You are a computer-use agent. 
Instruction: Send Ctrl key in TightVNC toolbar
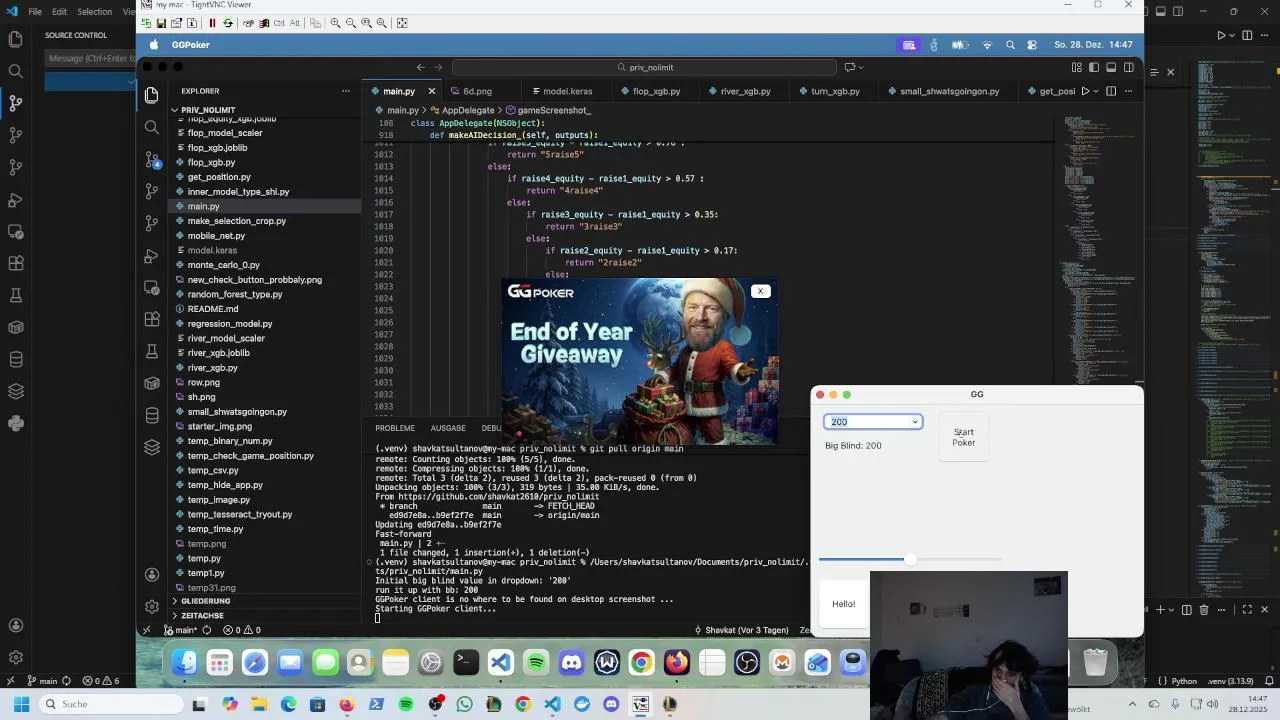click(279, 23)
